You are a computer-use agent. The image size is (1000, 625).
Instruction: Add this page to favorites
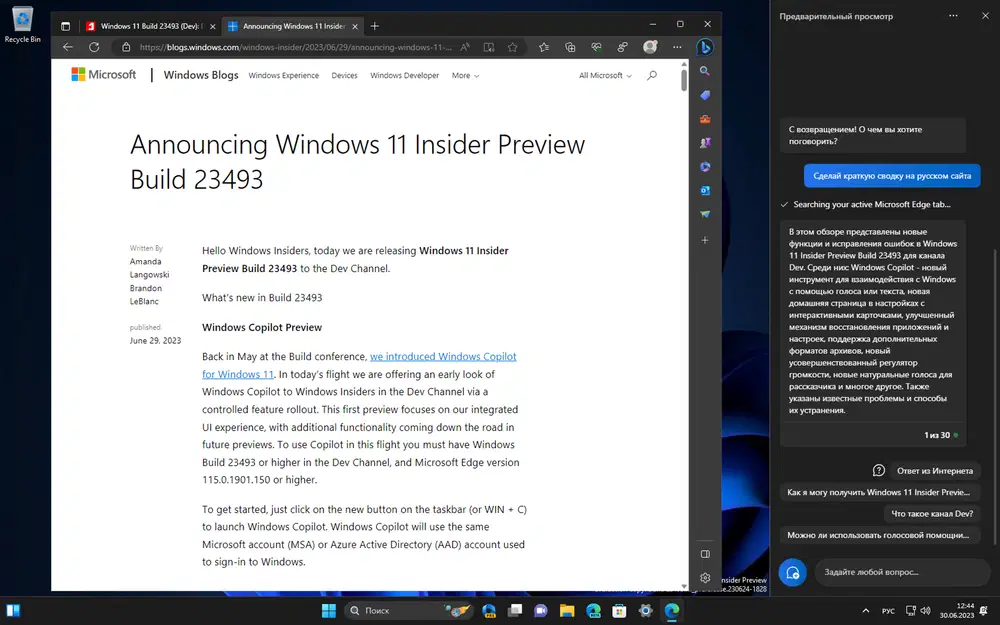512,47
